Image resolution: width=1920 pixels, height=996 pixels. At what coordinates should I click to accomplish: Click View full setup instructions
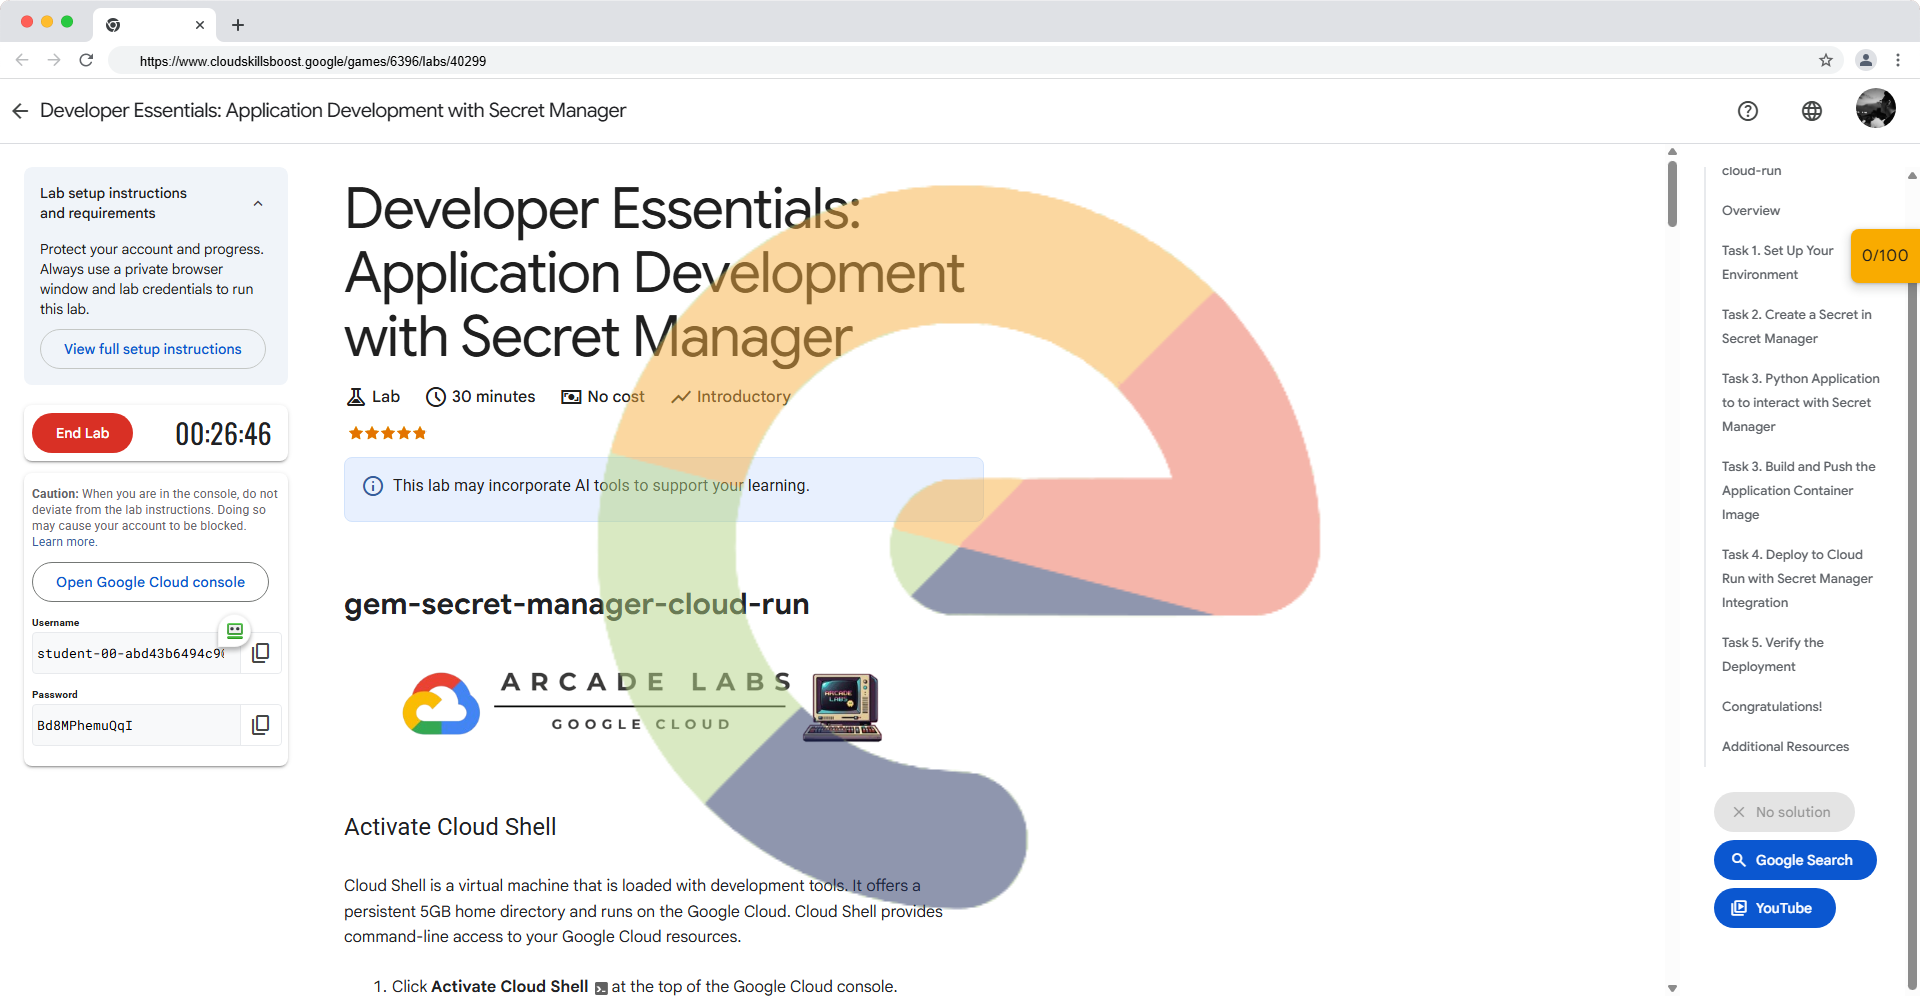pos(153,349)
